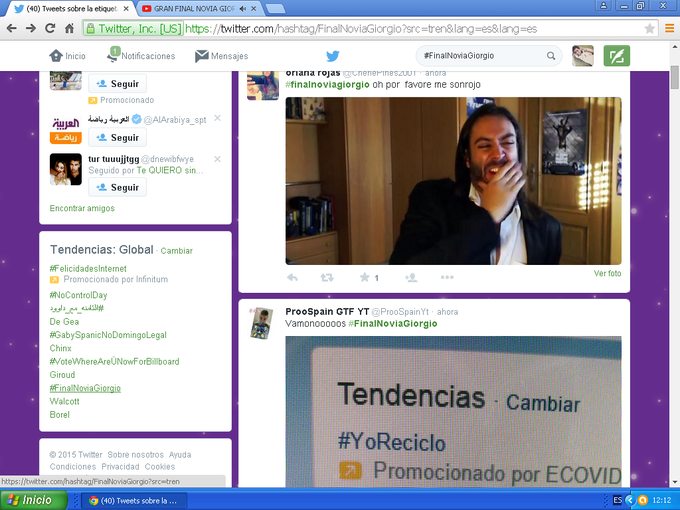680x510 pixels.
Task: Follow tur tuuujjtgg with Seguir button
Action: (118, 187)
